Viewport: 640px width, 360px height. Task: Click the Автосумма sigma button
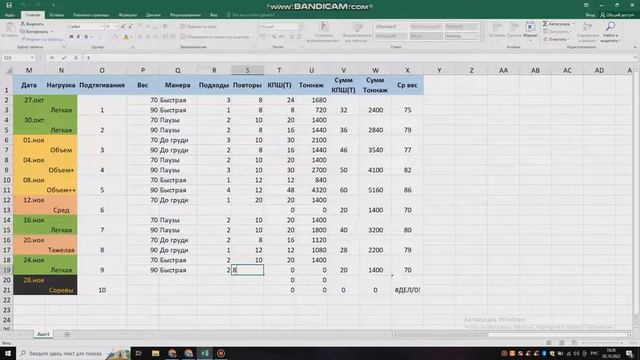tap(558, 24)
